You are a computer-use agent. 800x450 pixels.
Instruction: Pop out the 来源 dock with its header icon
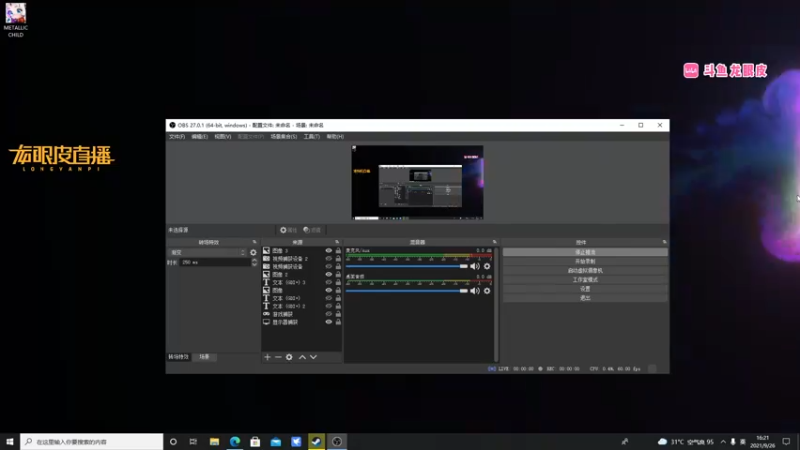(337, 242)
